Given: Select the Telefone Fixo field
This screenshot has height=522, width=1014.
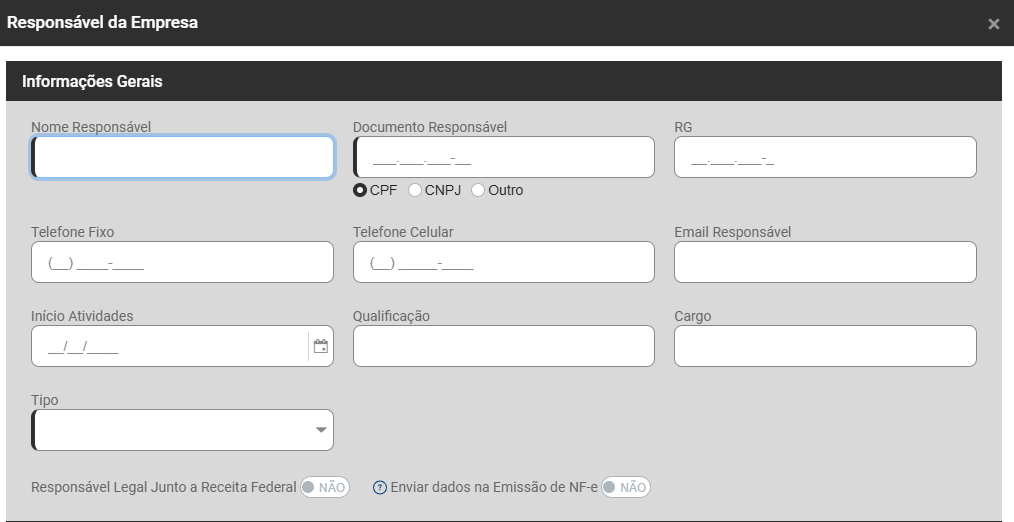Looking at the screenshot, I should 183,262.
